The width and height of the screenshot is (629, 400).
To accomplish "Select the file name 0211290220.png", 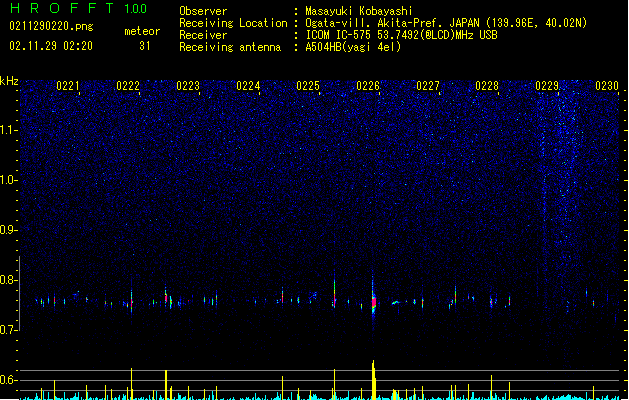I will click(51, 26).
